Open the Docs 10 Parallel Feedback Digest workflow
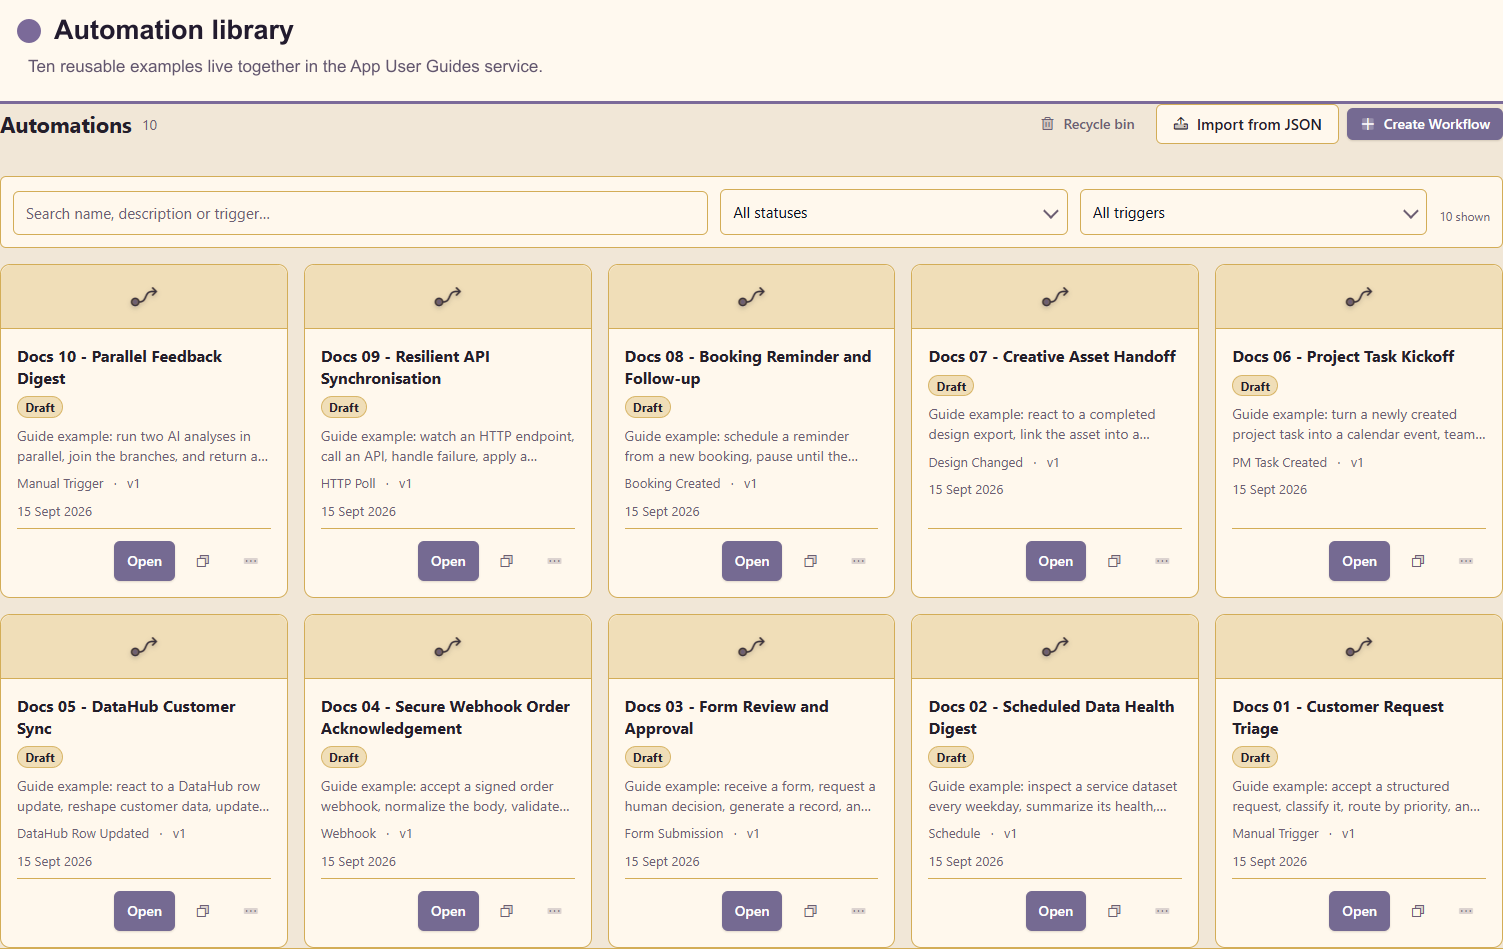The image size is (1503, 949). 145,561
